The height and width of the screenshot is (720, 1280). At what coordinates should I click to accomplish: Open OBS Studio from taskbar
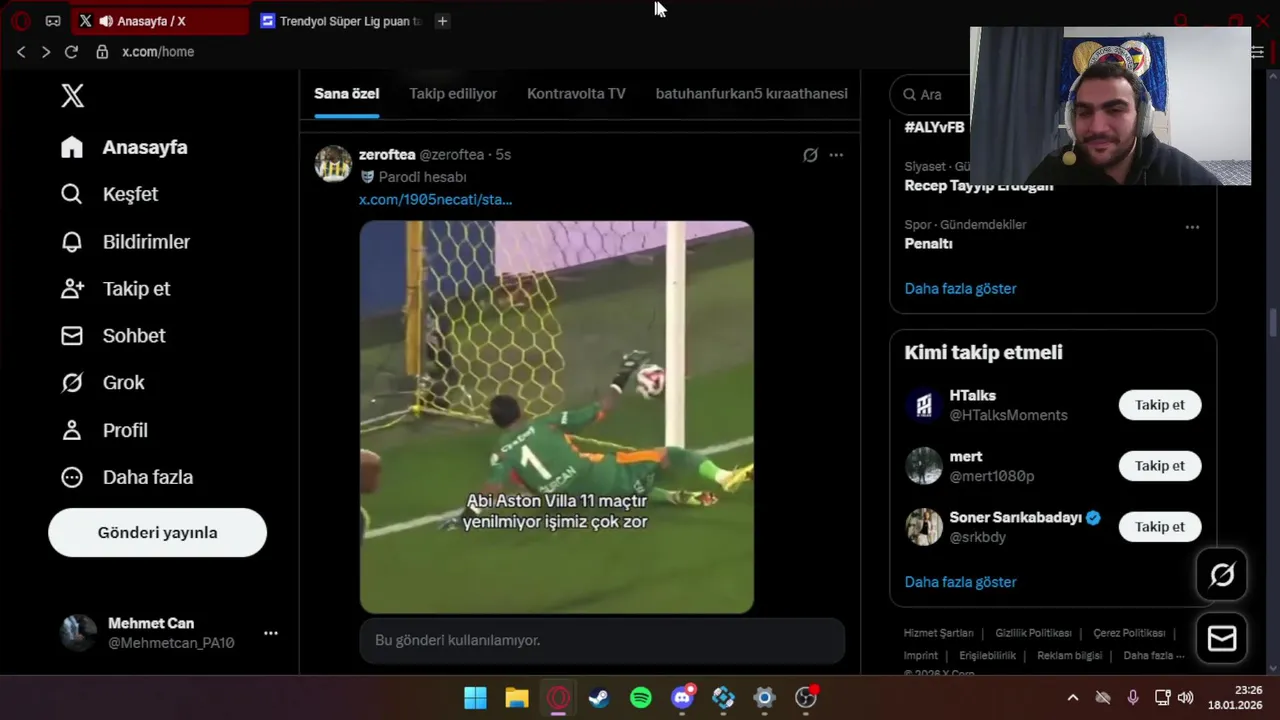(x=806, y=698)
